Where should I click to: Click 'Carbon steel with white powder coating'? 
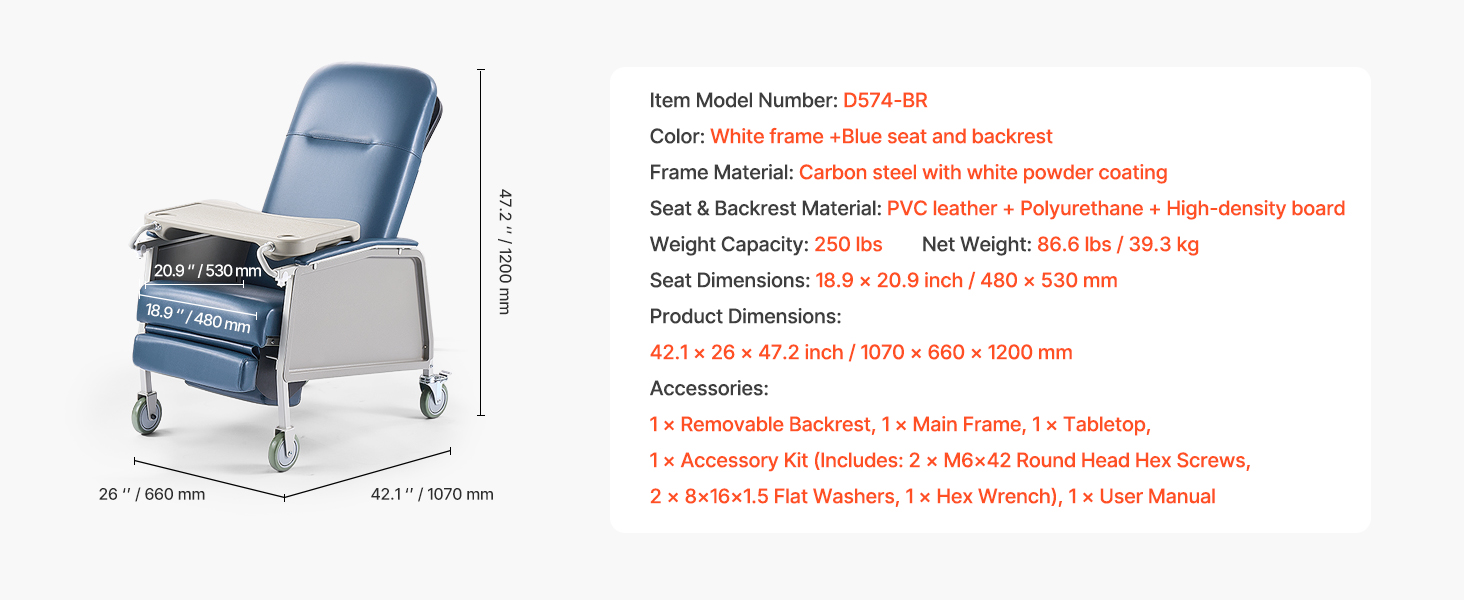pos(983,172)
